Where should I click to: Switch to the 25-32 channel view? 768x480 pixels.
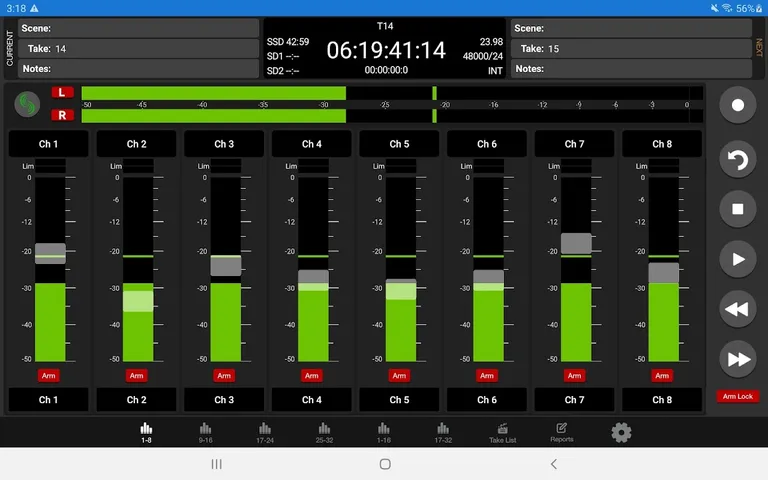pos(324,433)
